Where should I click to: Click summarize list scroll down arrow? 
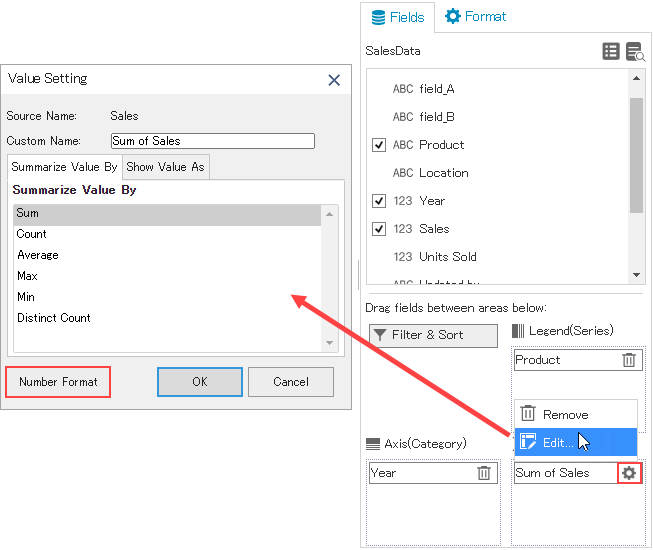coord(329,343)
